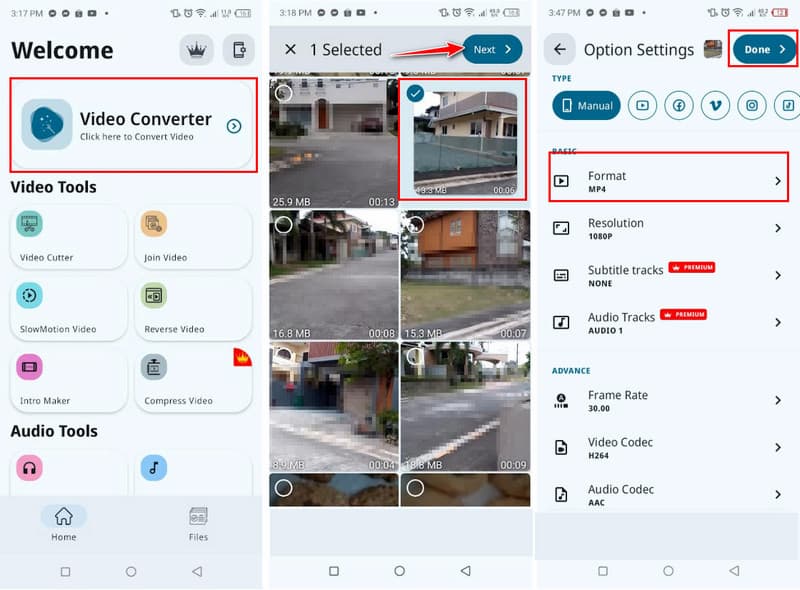Select the 25.9 MB video checkbox

coord(284,93)
